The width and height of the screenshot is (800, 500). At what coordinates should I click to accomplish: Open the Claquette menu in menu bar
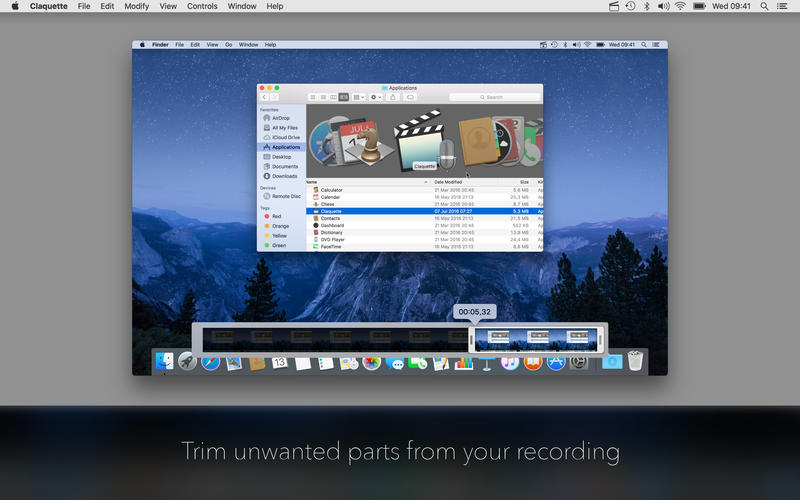point(48,6)
